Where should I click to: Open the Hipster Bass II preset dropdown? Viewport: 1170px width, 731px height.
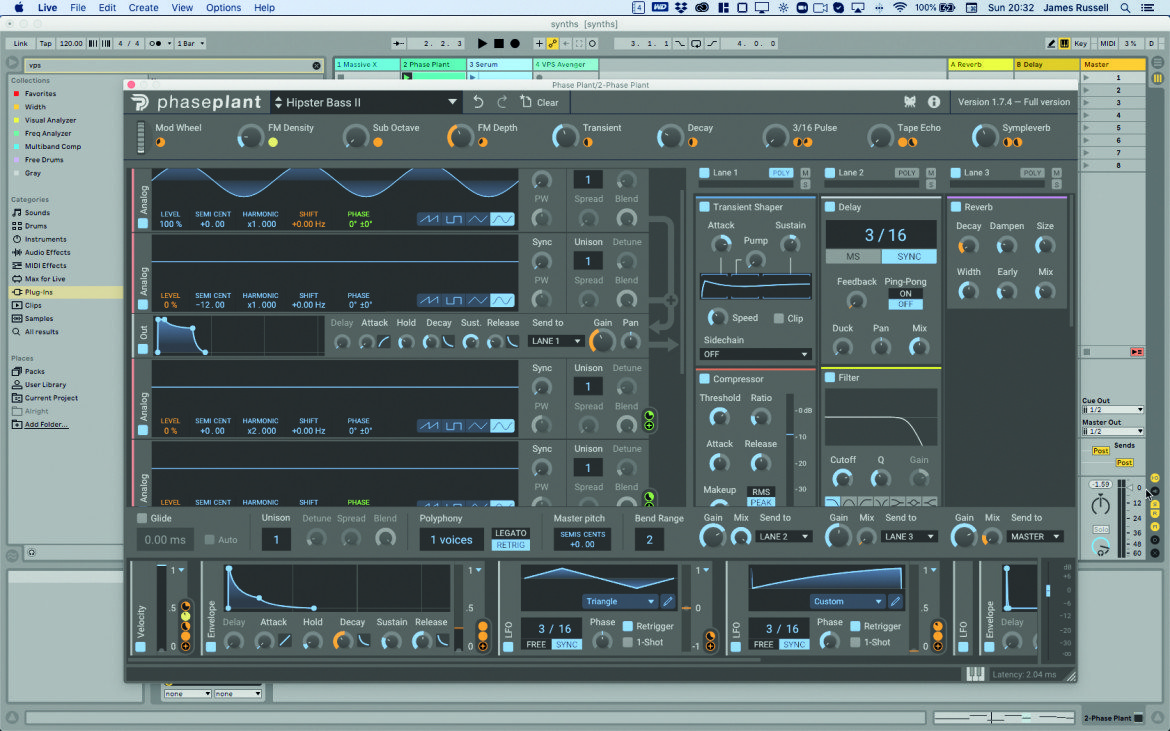[366, 102]
